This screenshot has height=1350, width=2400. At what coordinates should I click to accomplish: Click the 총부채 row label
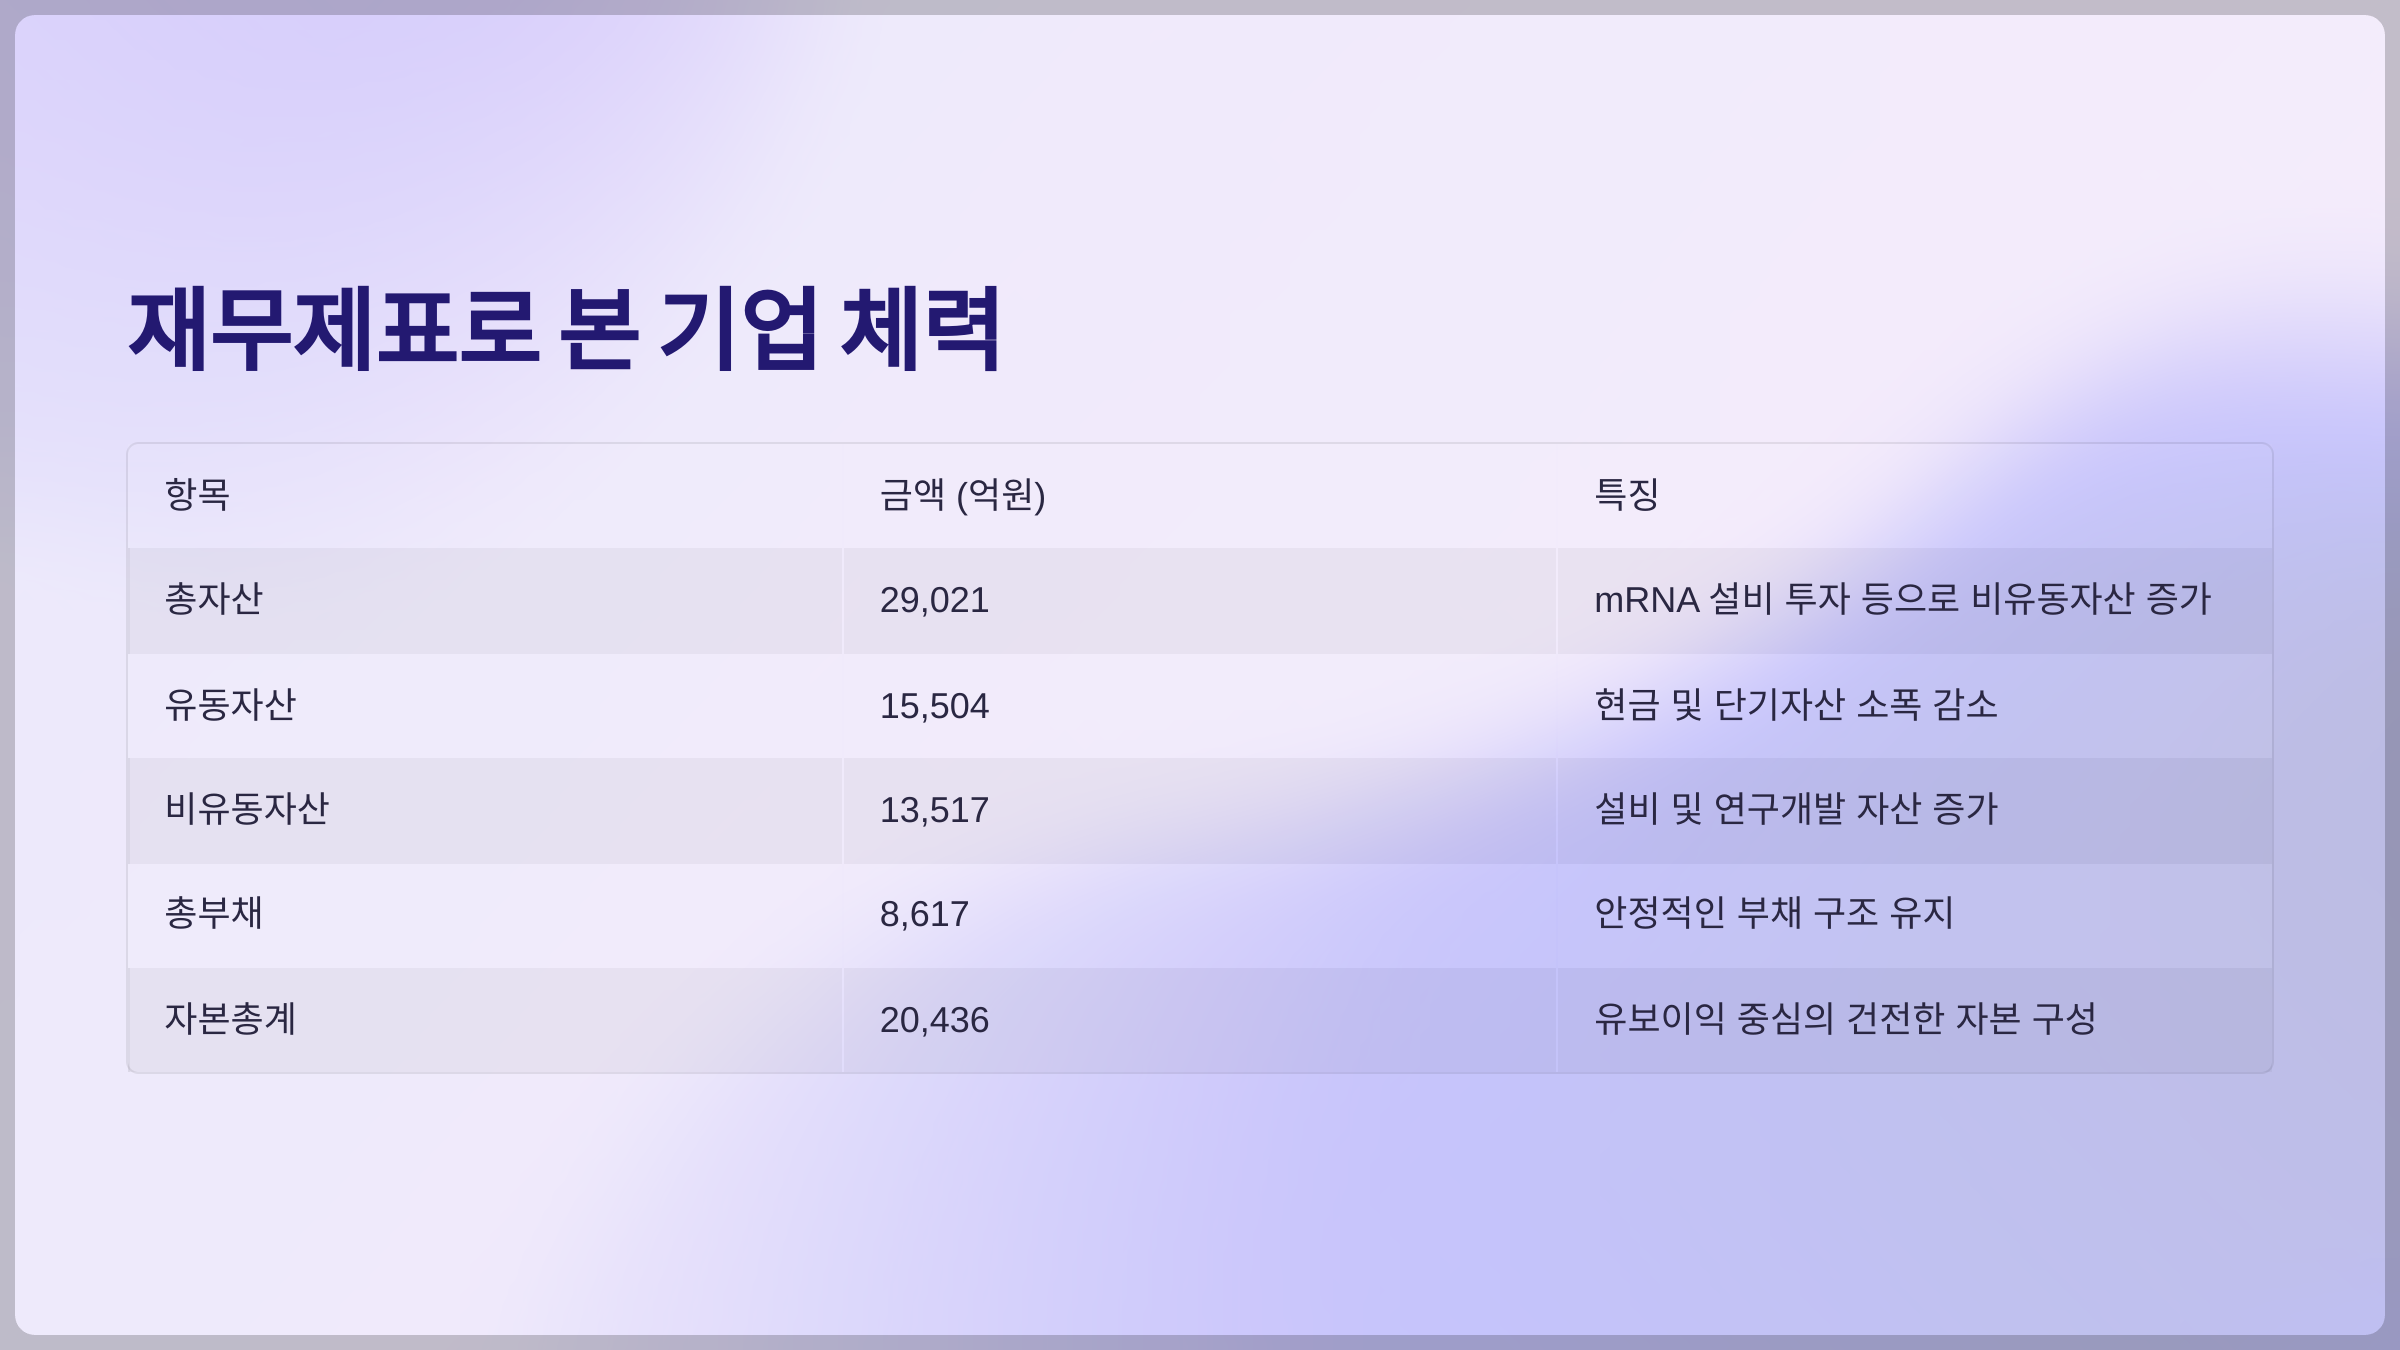pos(214,914)
